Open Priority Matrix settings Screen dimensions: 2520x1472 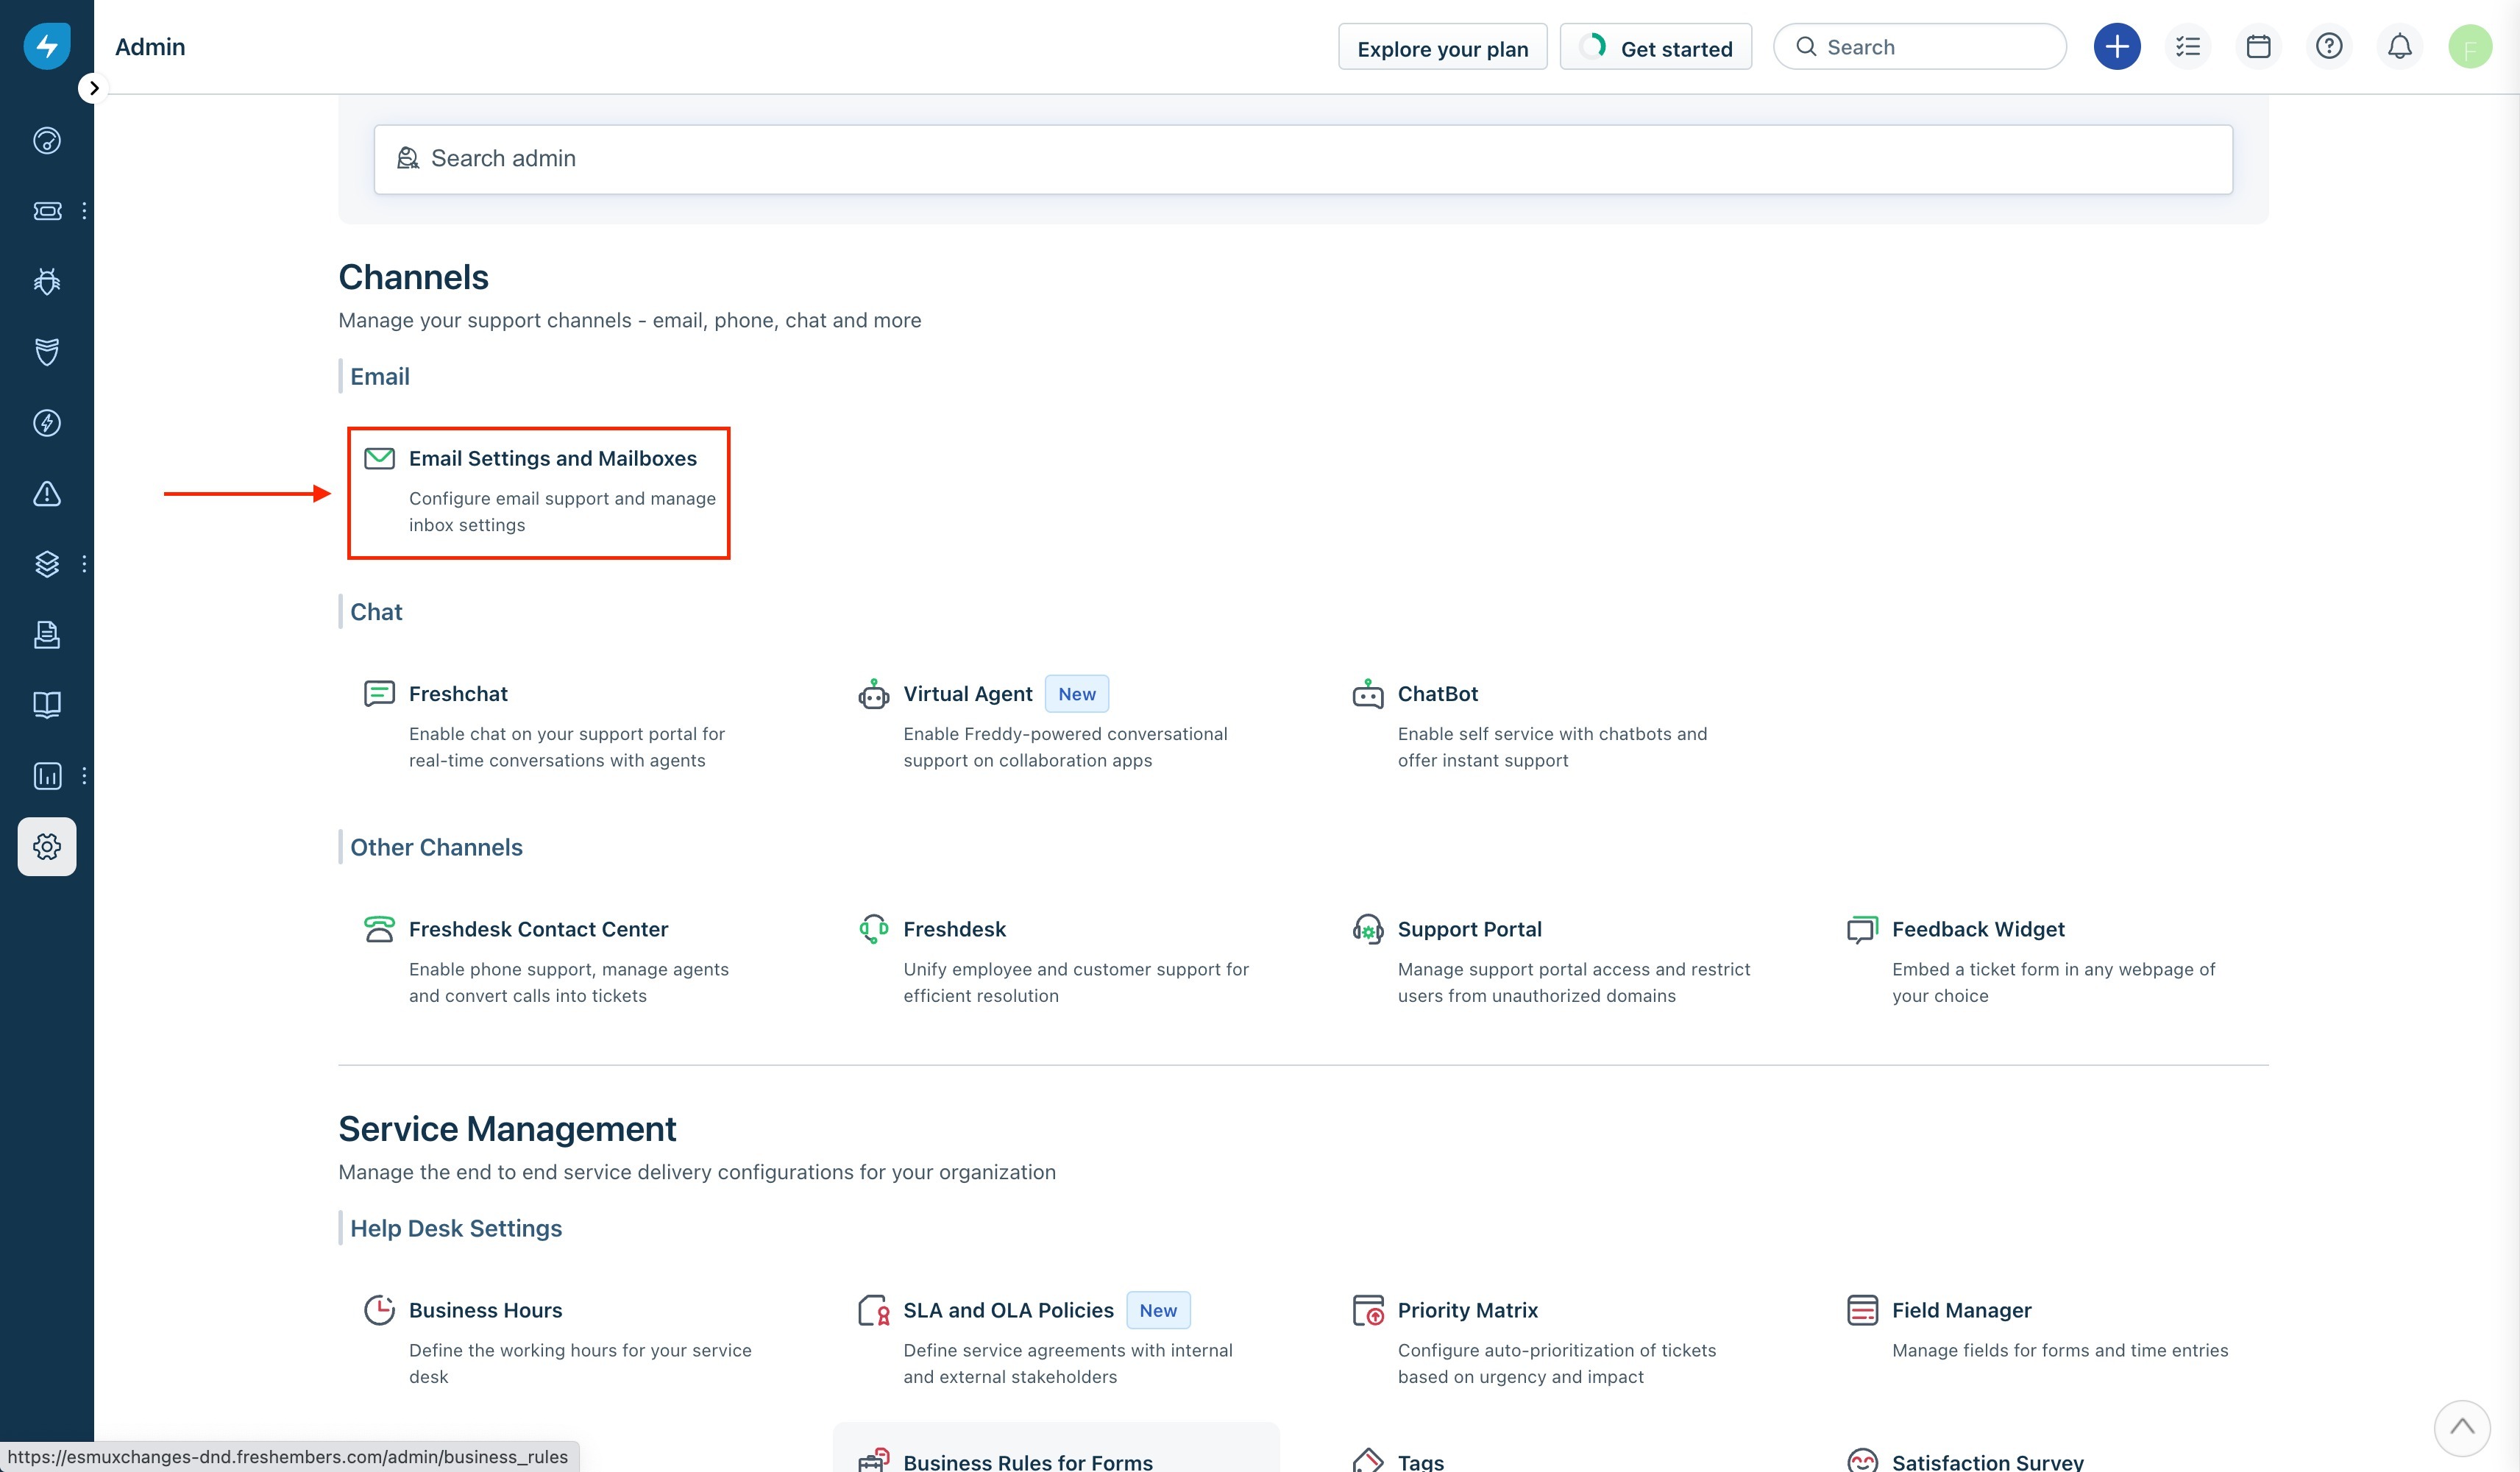coord(1467,1311)
